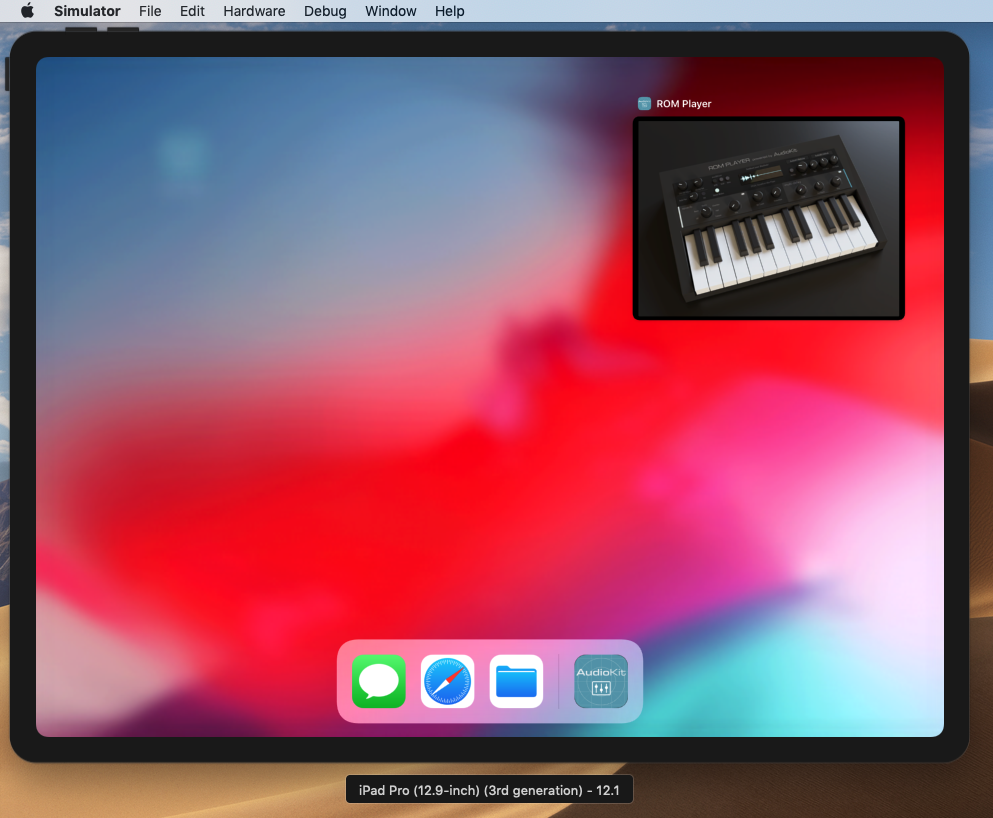Open the Window menu
Viewport: 993px width, 818px height.
[391, 11]
